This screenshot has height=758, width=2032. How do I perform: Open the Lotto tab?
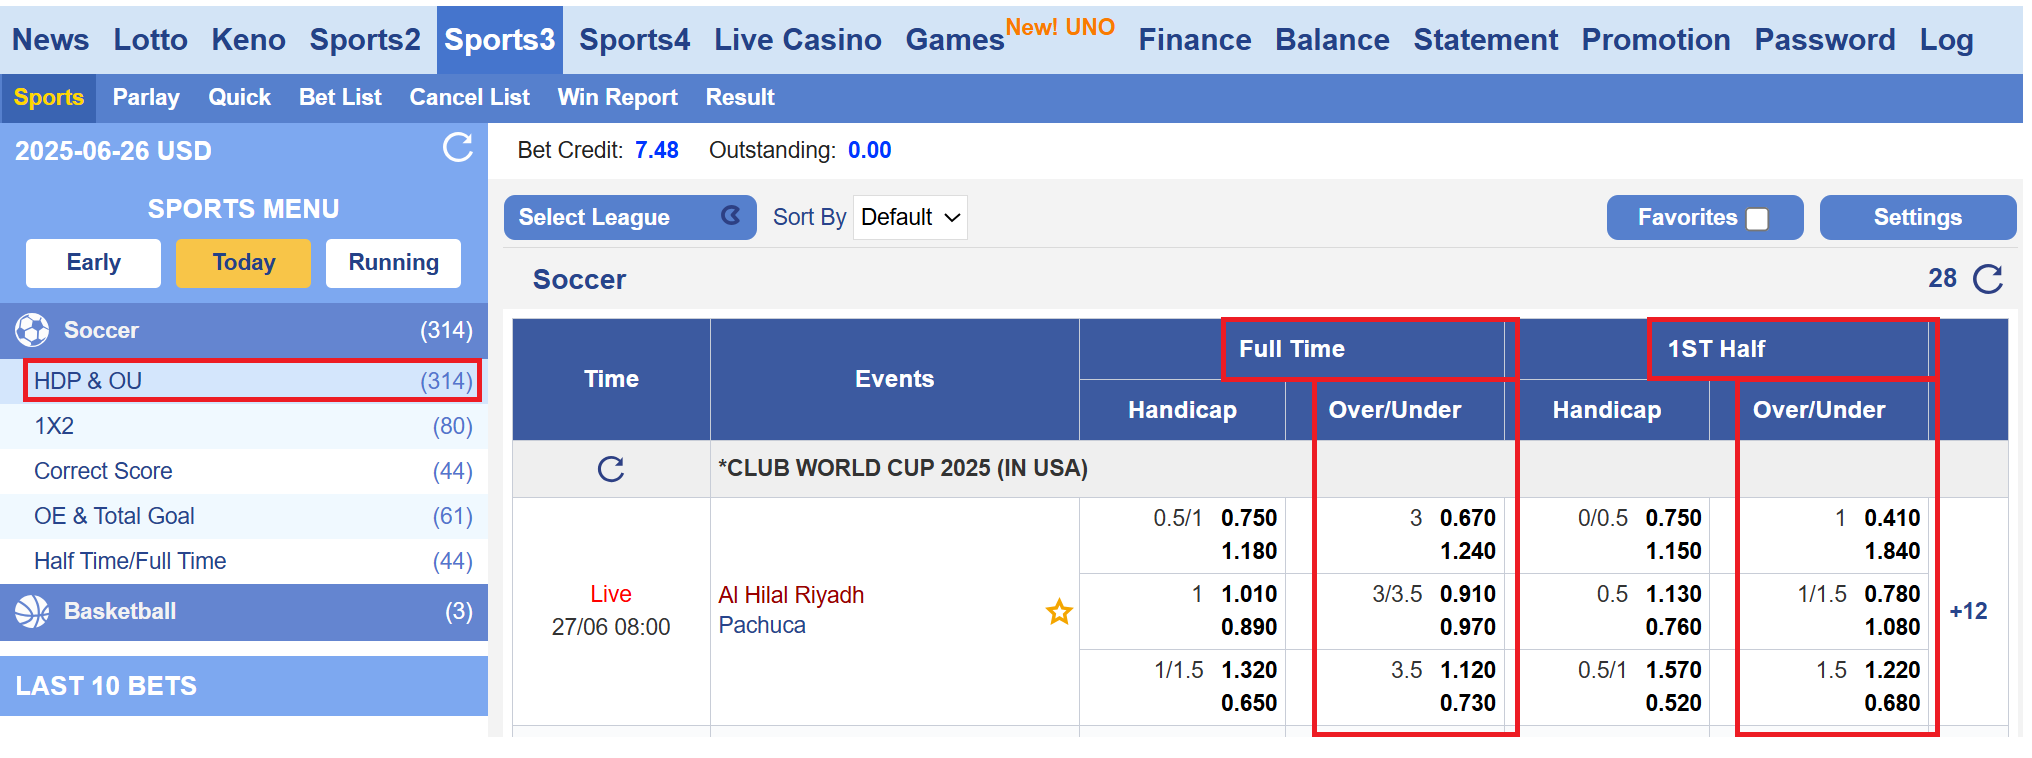(150, 40)
